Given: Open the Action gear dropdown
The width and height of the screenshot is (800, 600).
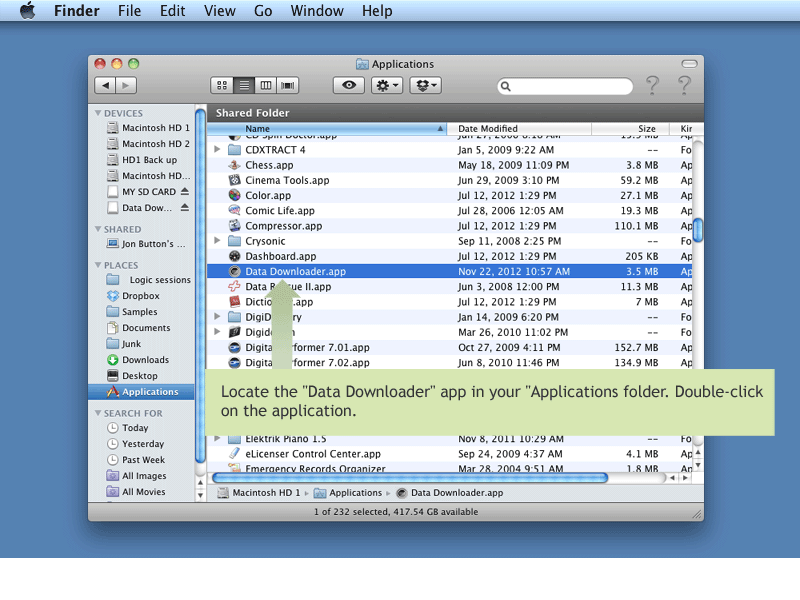Looking at the screenshot, I should click(387, 85).
